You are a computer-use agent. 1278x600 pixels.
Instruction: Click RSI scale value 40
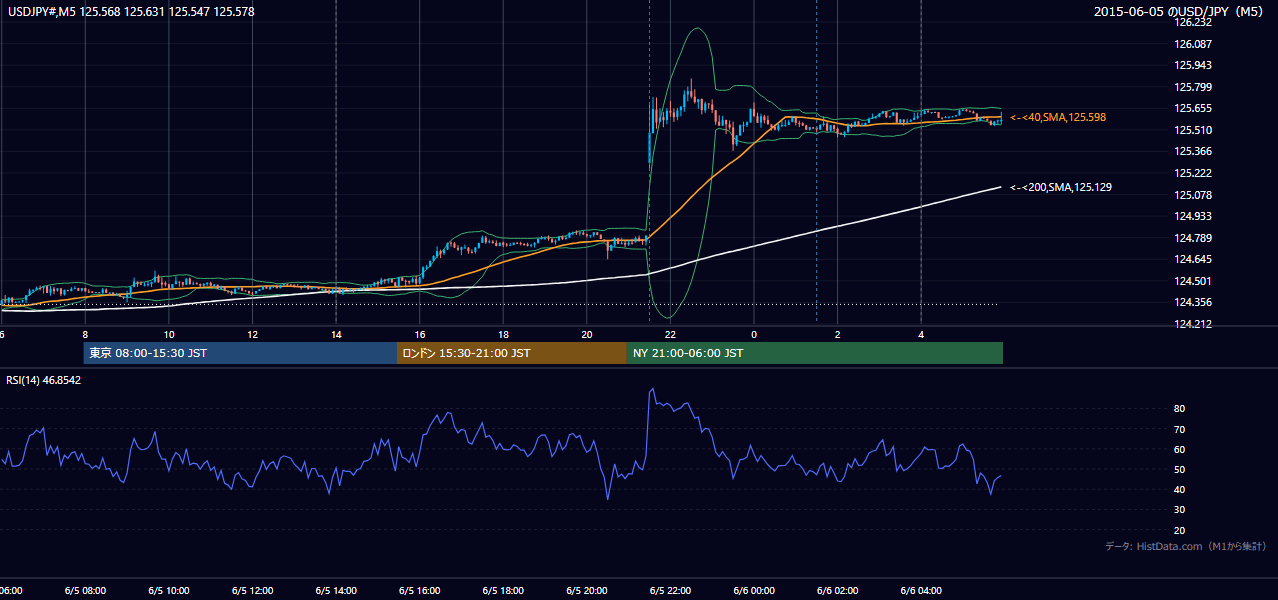point(1180,489)
